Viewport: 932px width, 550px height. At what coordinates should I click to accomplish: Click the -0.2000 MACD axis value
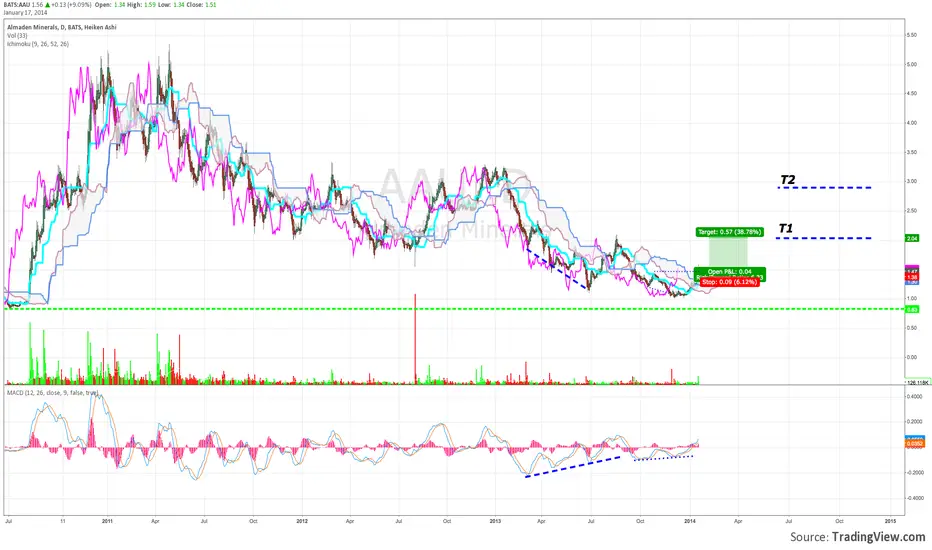[914, 473]
